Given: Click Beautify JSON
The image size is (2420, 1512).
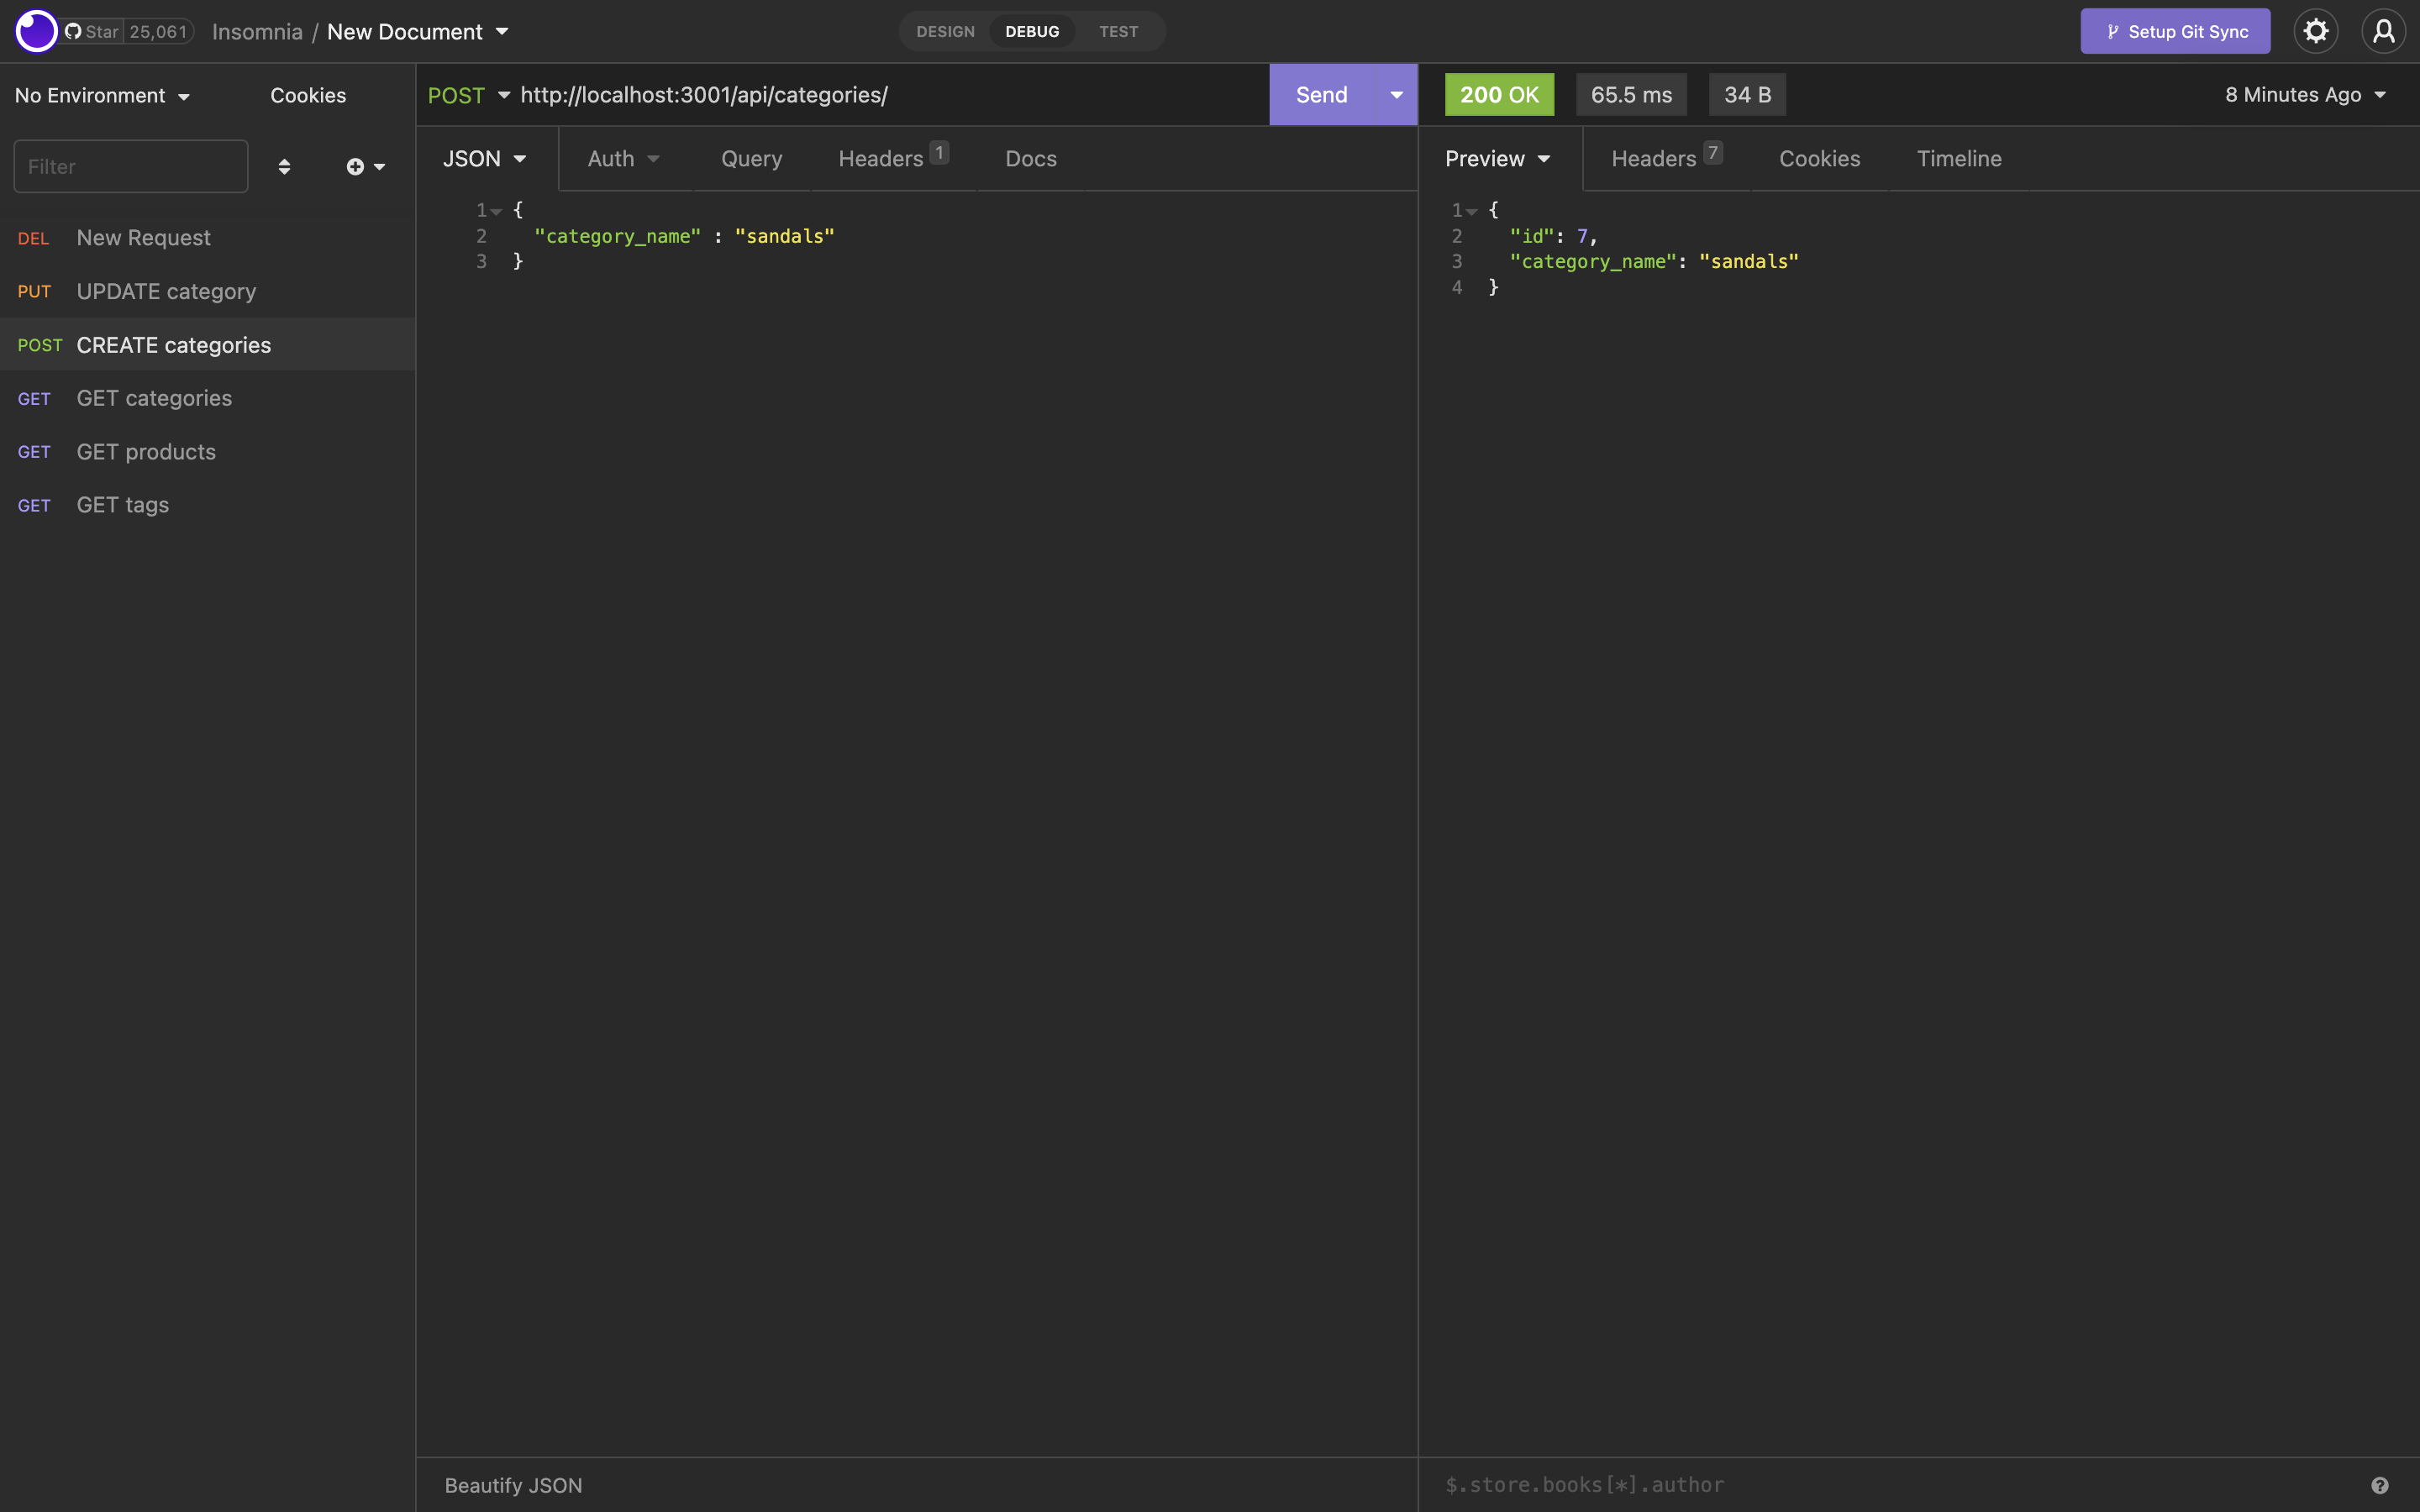Looking at the screenshot, I should (x=513, y=1485).
